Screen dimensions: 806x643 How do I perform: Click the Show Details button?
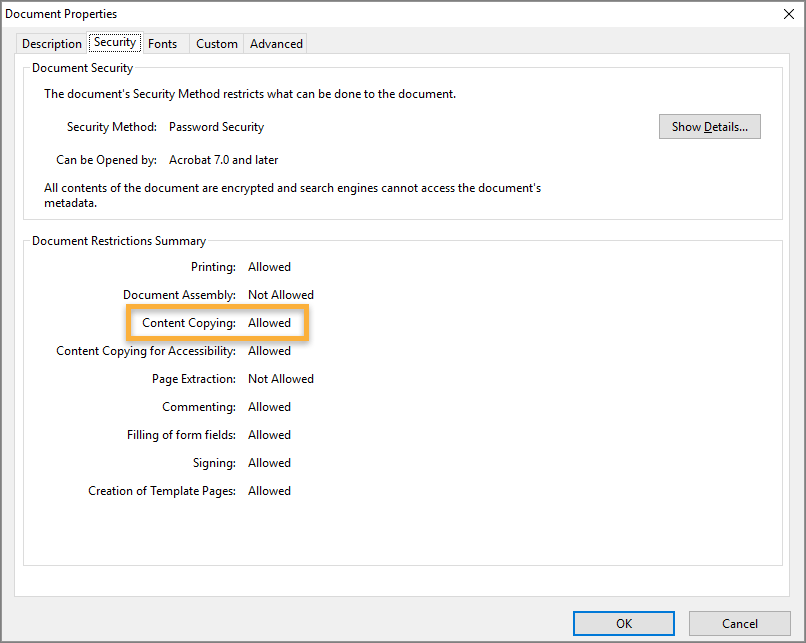[709, 126]
